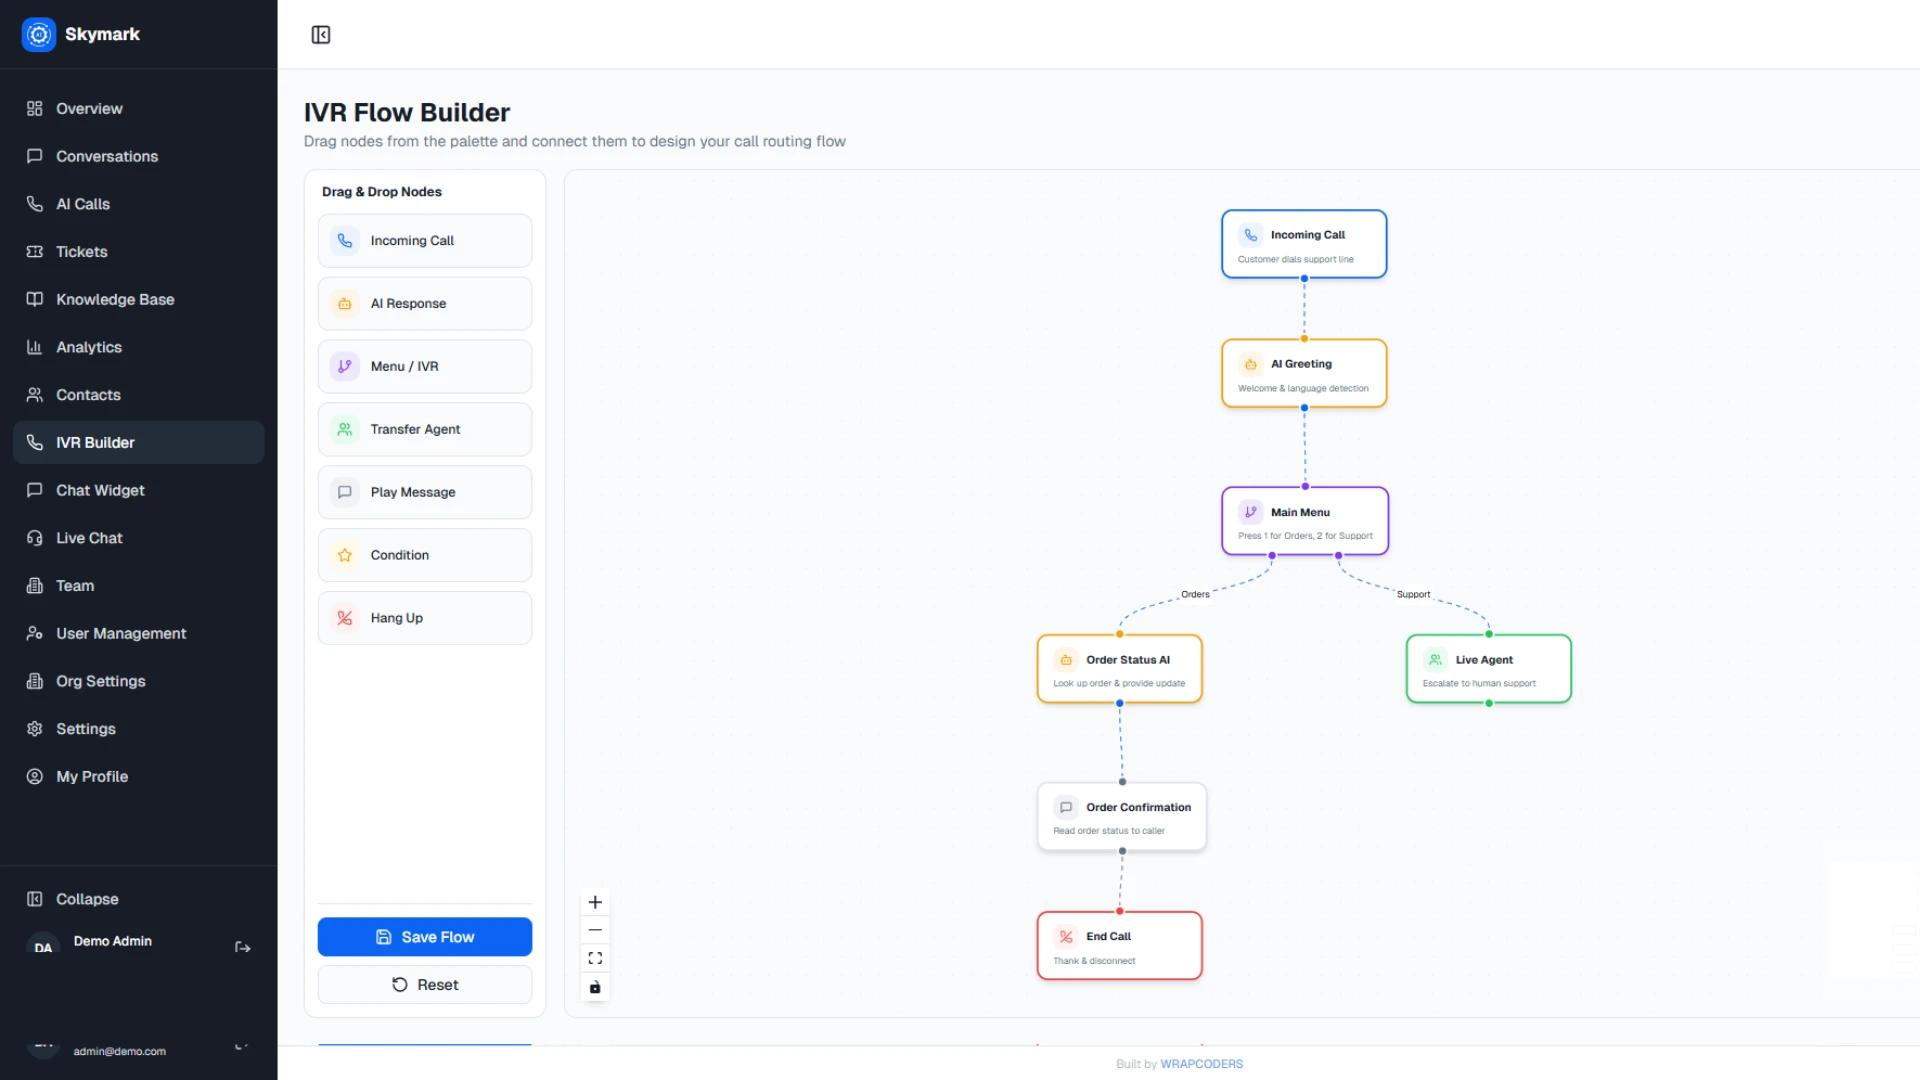
Task: Click the Menu / IVR branch icon
Action: tap(345, 367)
